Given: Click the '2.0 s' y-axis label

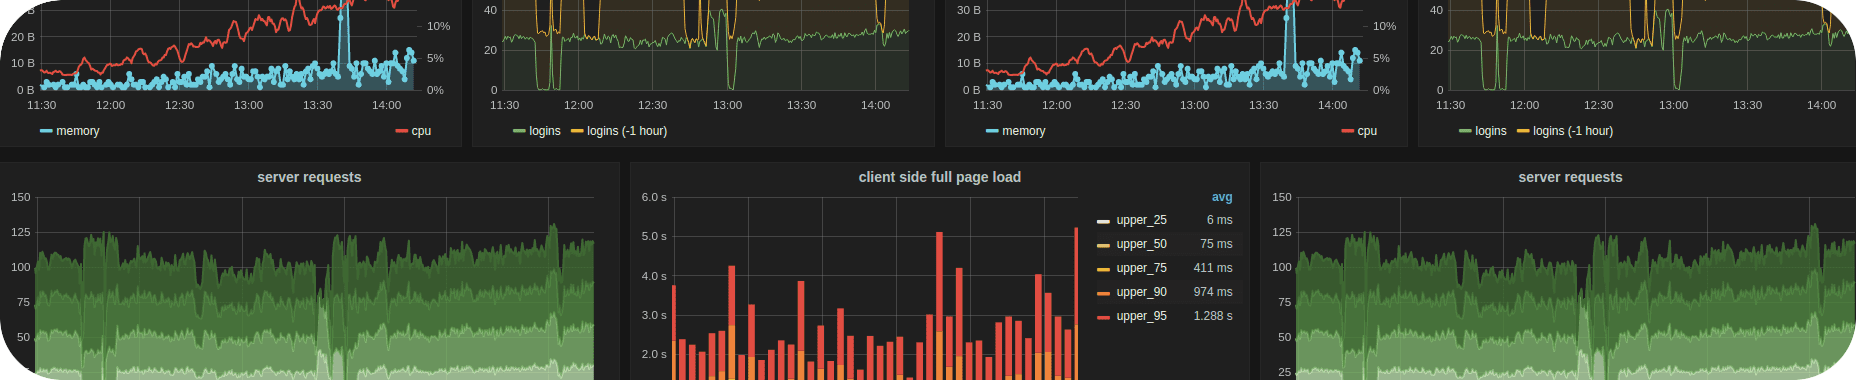Looking at the screenshot, I should [x=654, y=354].
